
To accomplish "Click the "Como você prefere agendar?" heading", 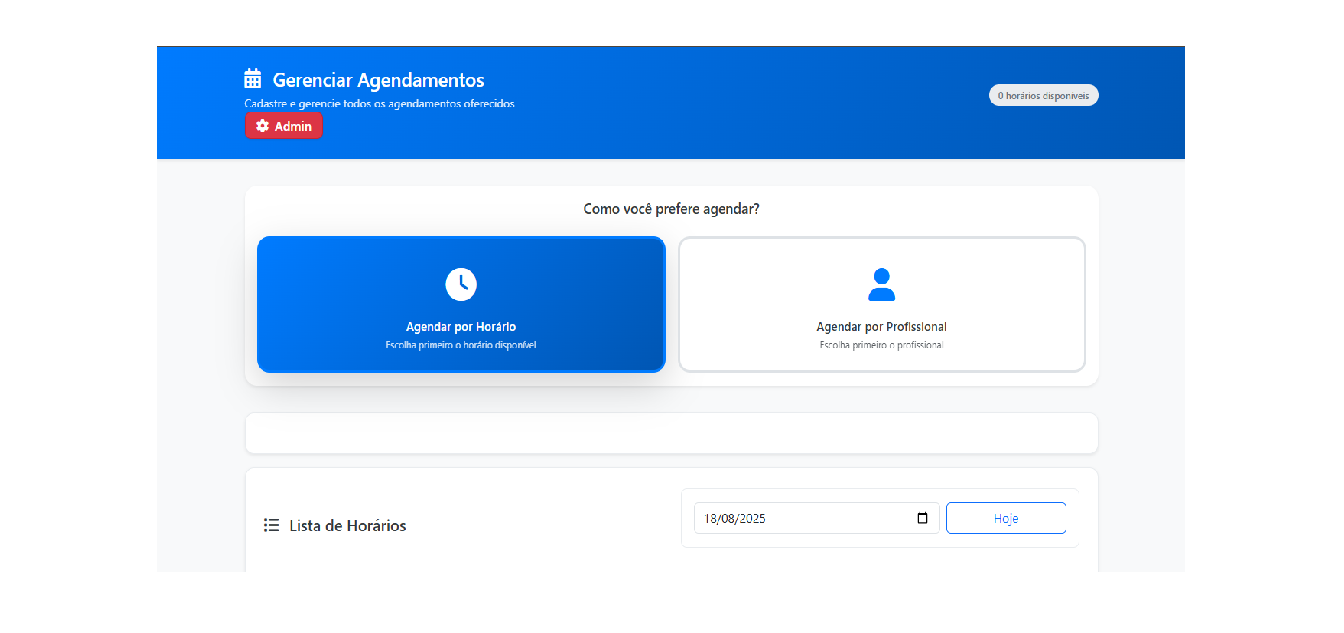I will coord(671,209).
